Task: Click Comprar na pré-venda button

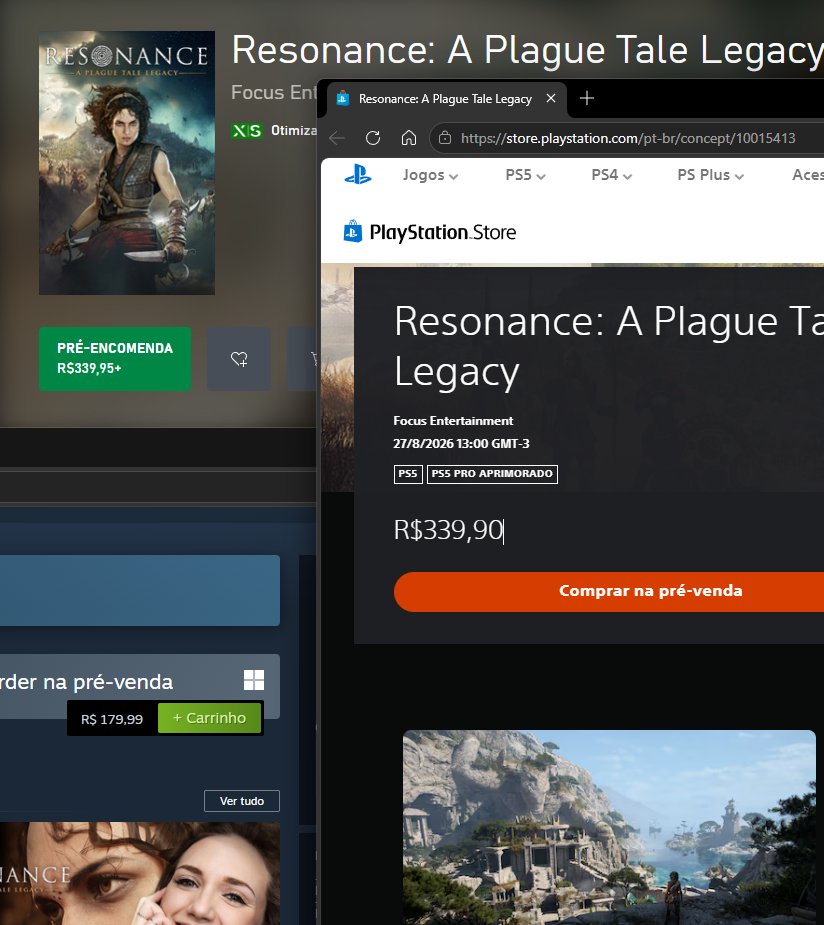Action: pos(609,591)
